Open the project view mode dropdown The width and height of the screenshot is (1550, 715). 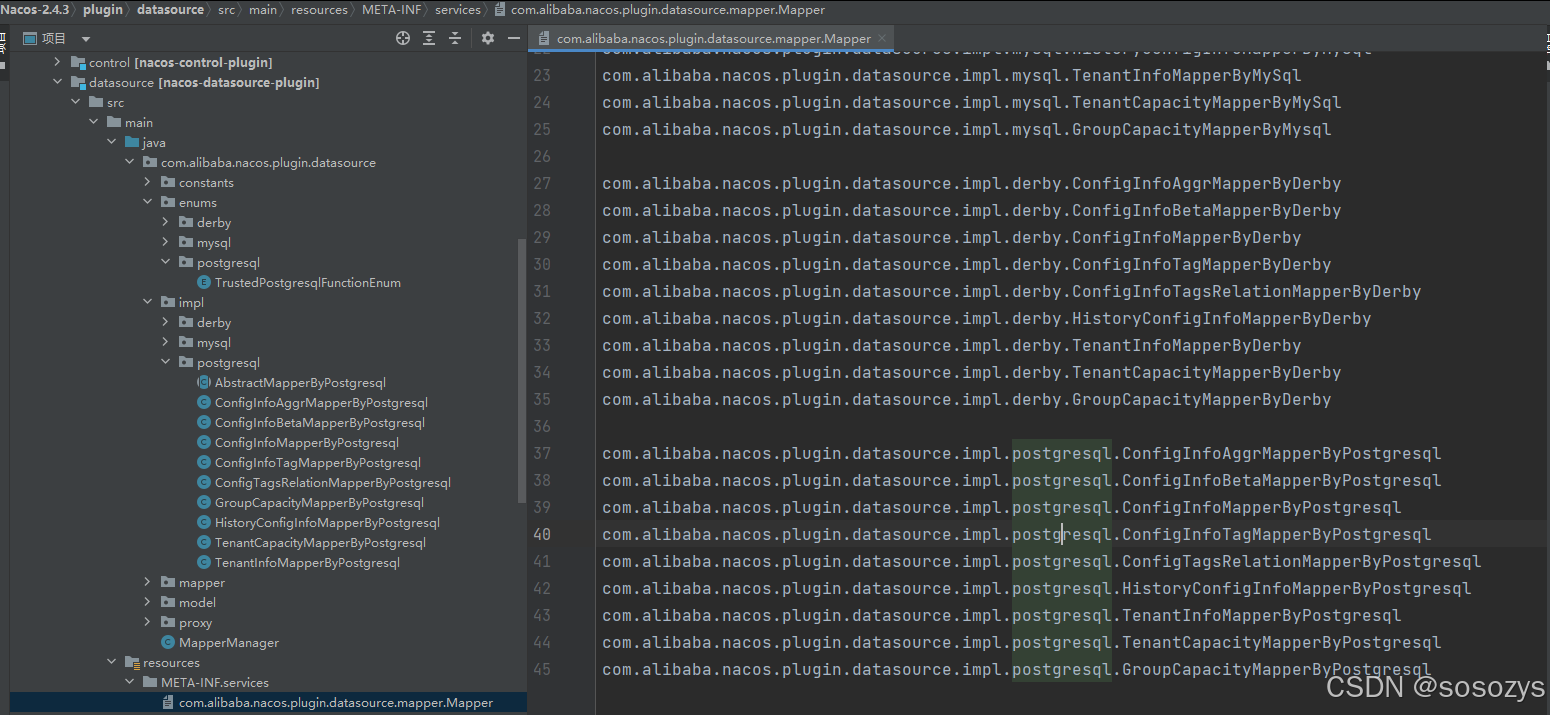pyautogui.click(x=86, y=39)
